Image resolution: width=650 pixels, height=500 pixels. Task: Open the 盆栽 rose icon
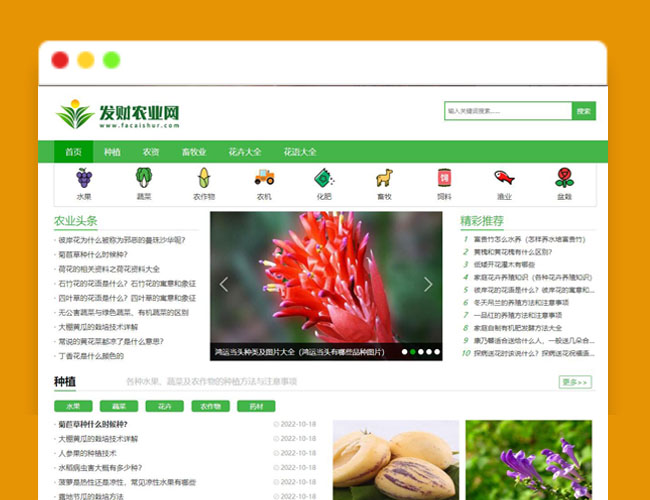(x=564, y=178)
